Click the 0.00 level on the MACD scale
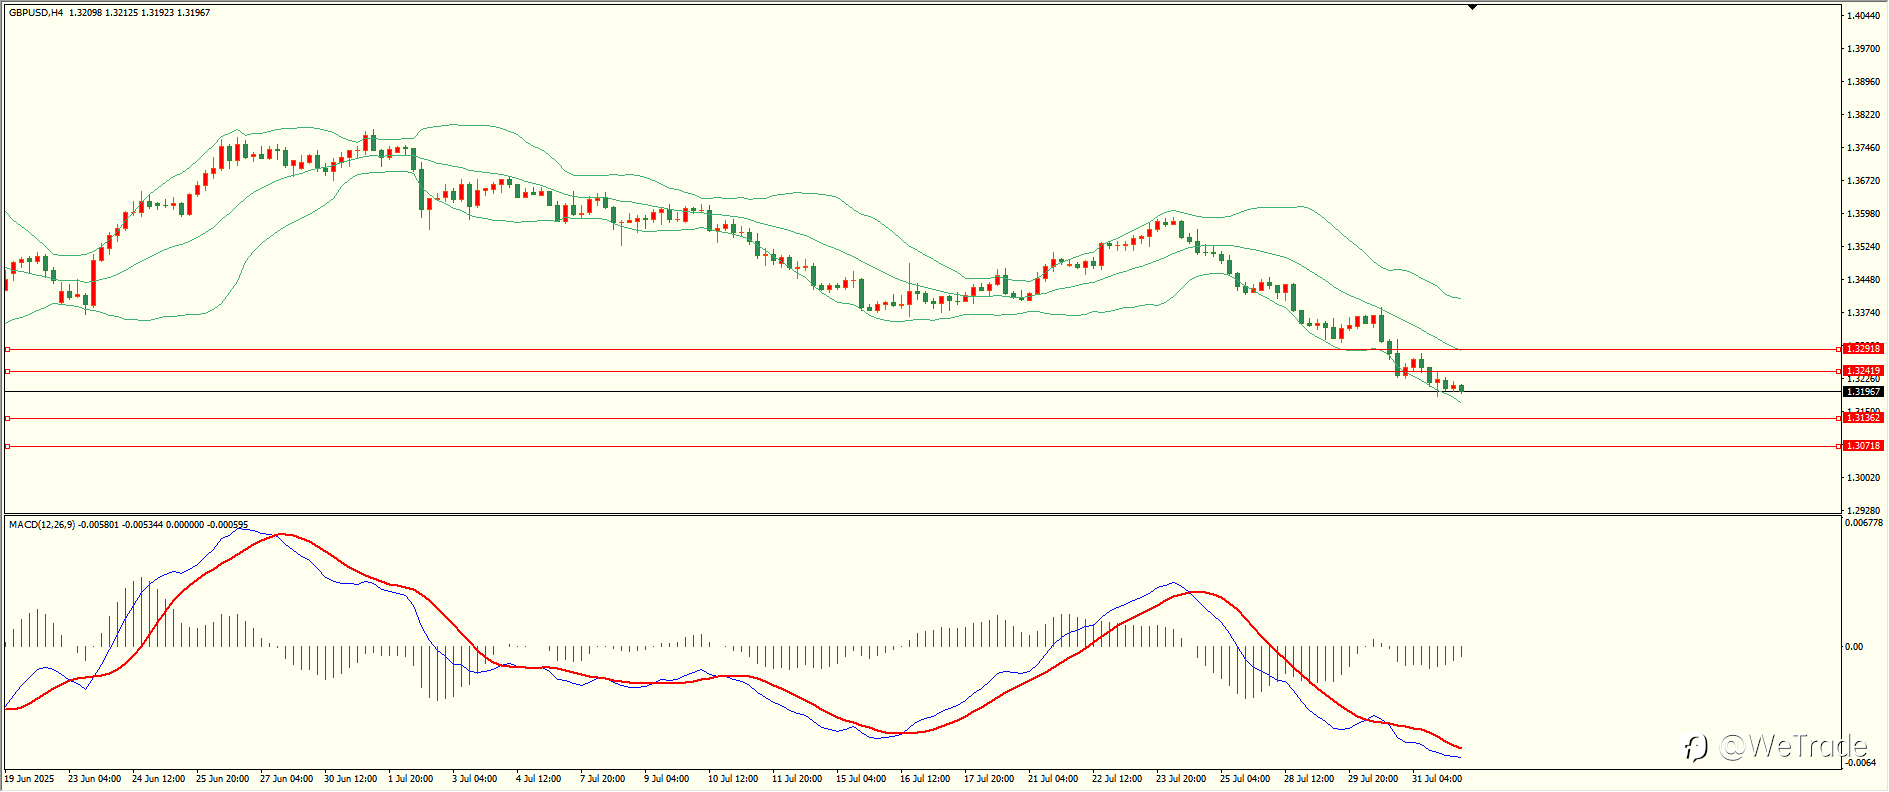Image resolution: width=1889 pixels, height=792 pixels. (x=1854, y=647)
